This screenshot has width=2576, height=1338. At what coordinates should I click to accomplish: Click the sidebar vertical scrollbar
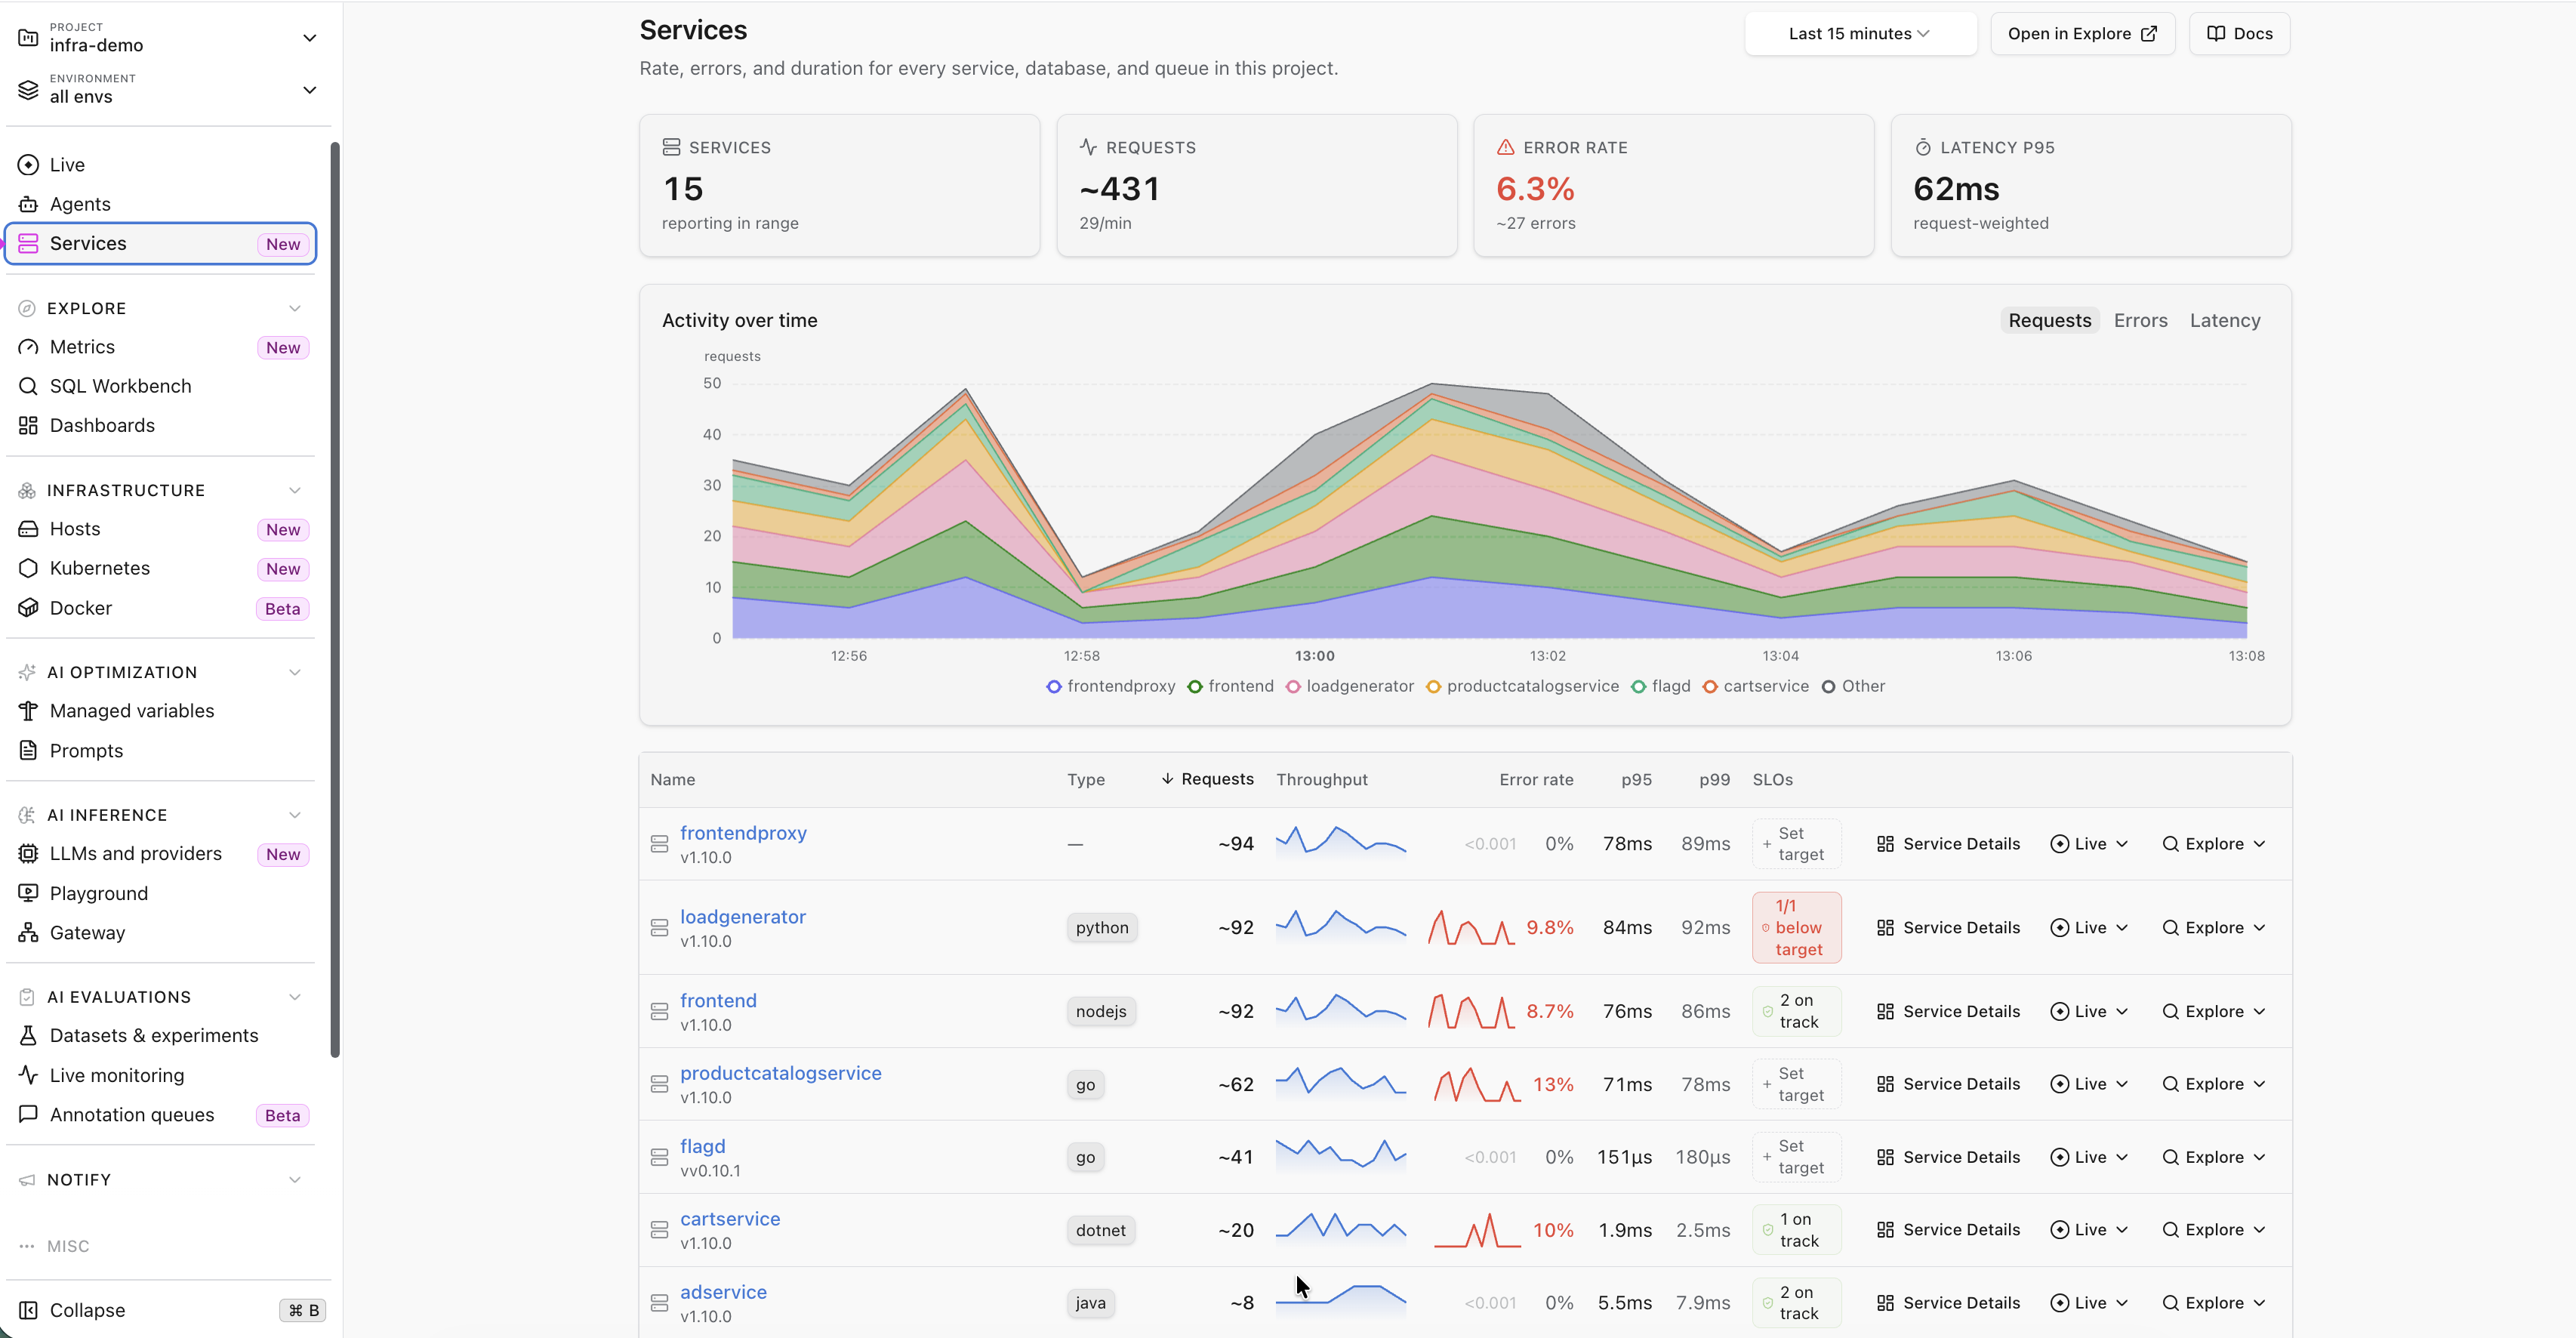[335, 600]
